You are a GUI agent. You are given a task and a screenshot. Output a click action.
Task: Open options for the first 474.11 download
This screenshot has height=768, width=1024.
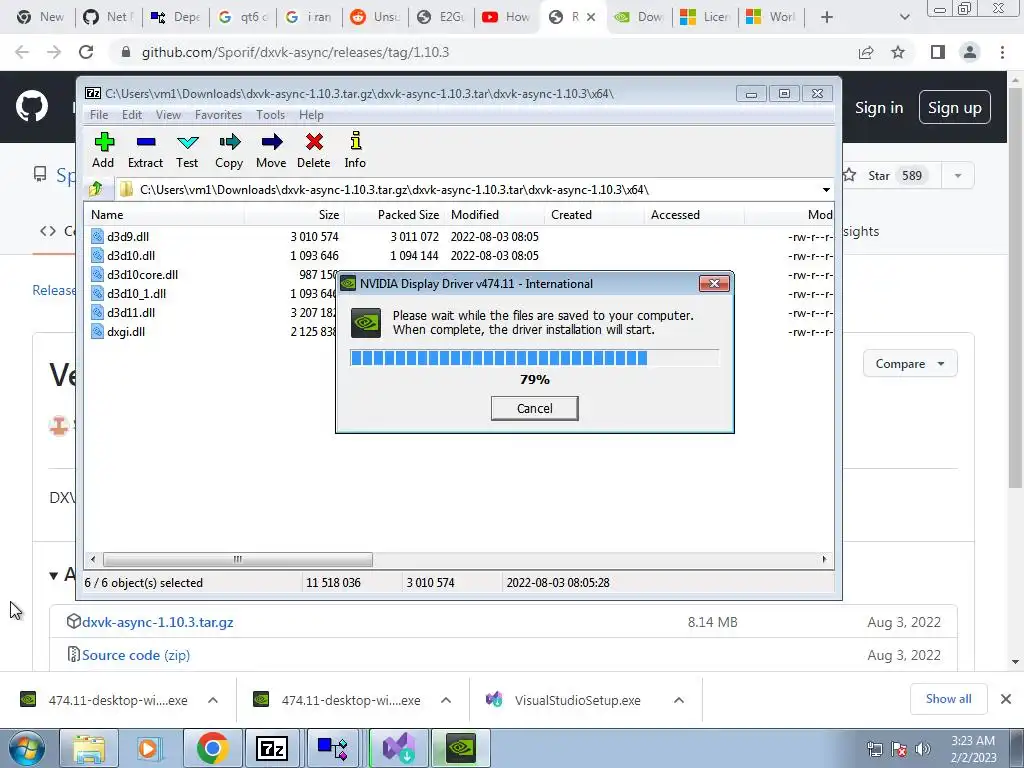[x=212, y=700]
